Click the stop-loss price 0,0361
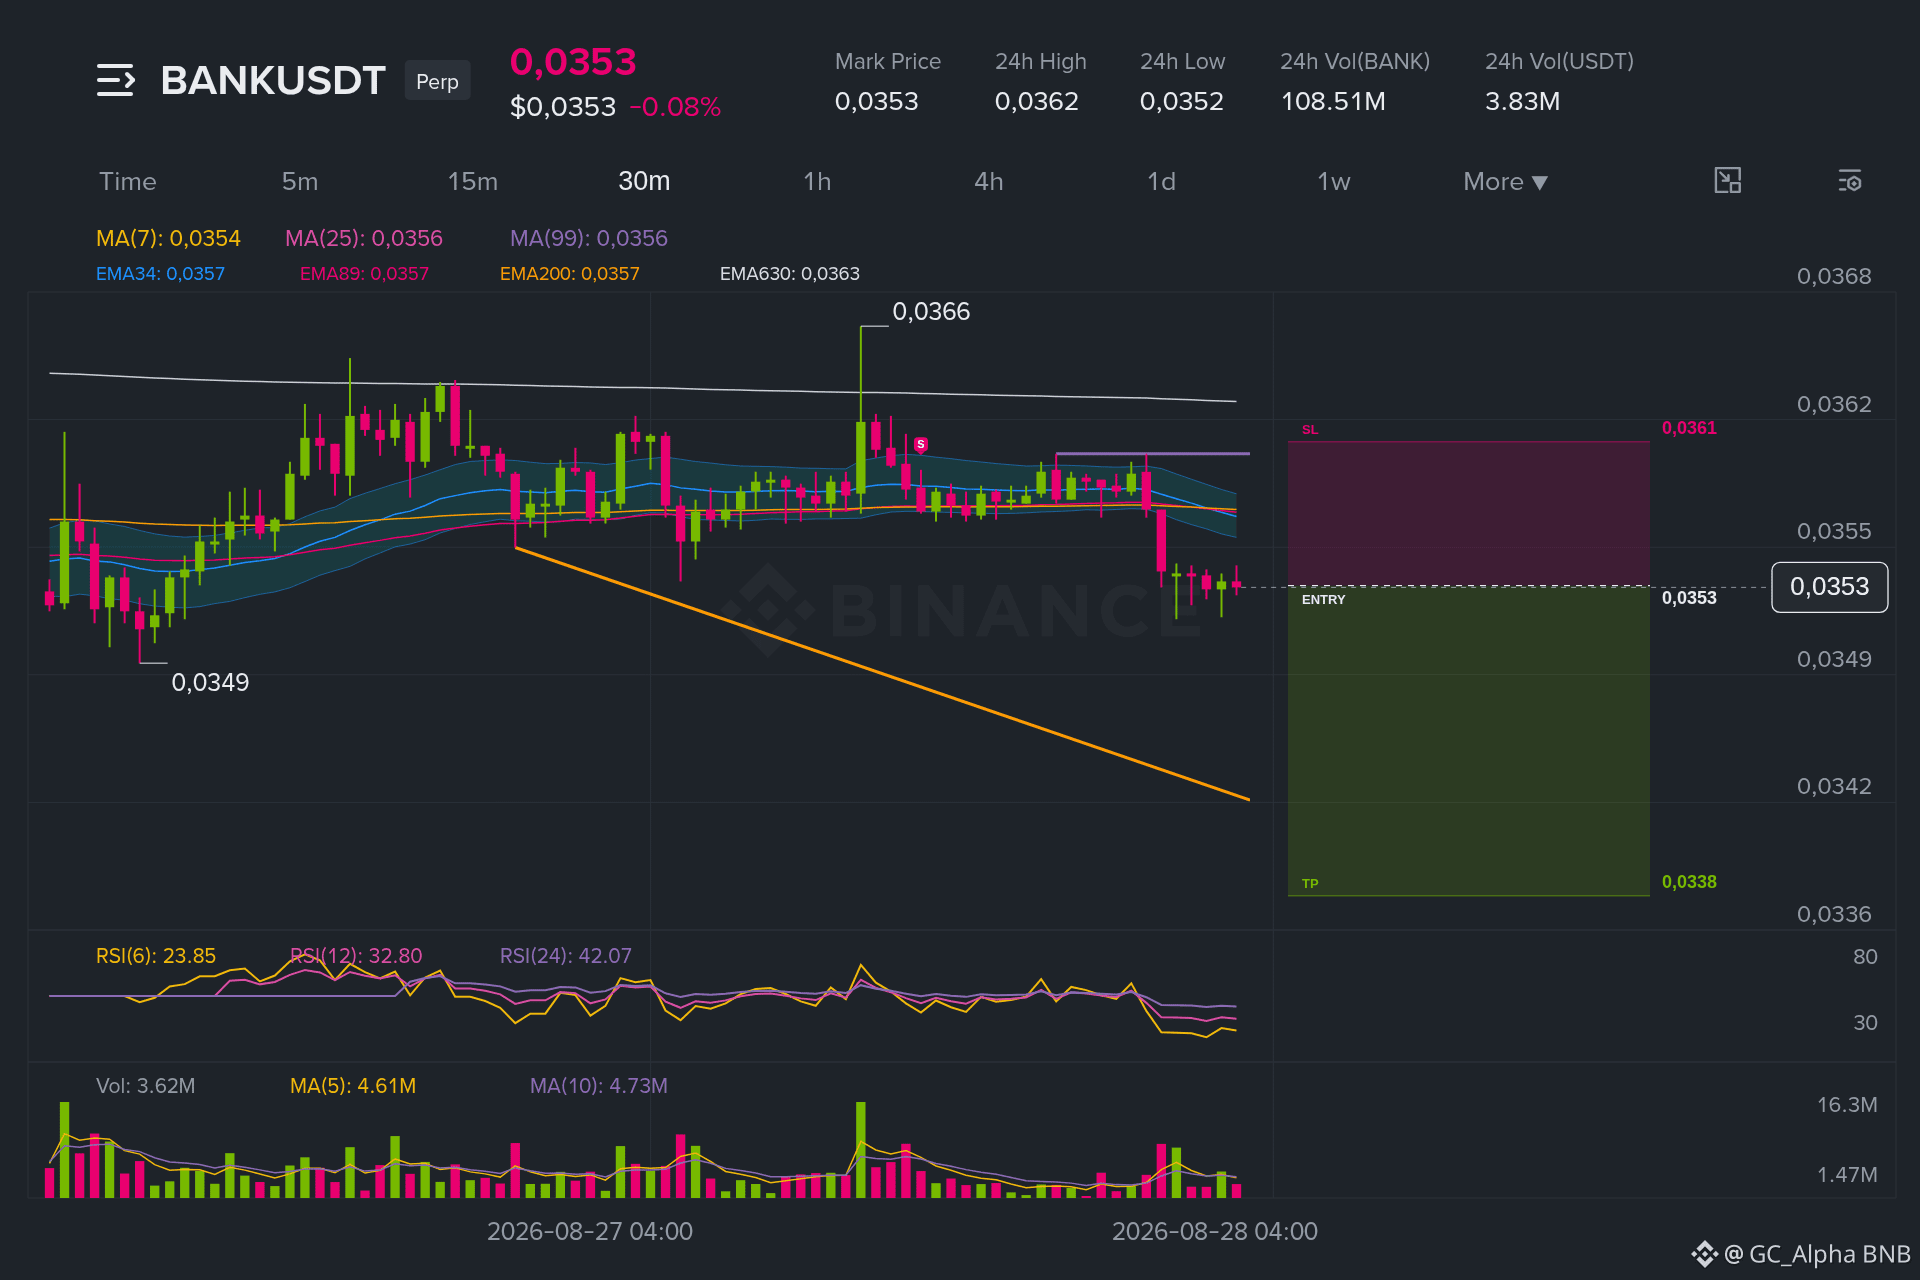The width and height of the screenshot is (1920, 1280). tap(1689, 428)
